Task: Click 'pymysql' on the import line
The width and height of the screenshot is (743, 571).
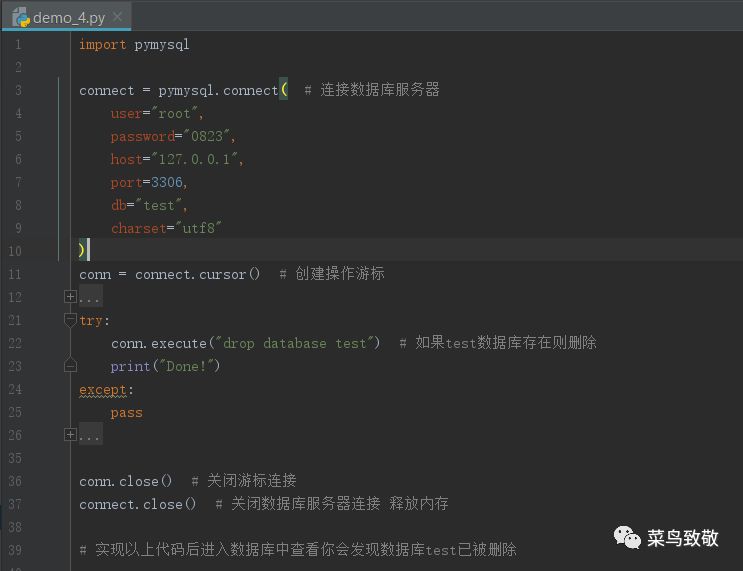Action: pyautogui.click(x=162, y=45)
